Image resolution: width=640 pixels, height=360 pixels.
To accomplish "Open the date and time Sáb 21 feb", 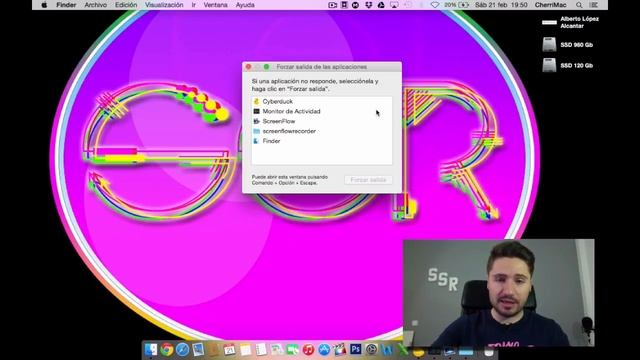I will [501, 5].
